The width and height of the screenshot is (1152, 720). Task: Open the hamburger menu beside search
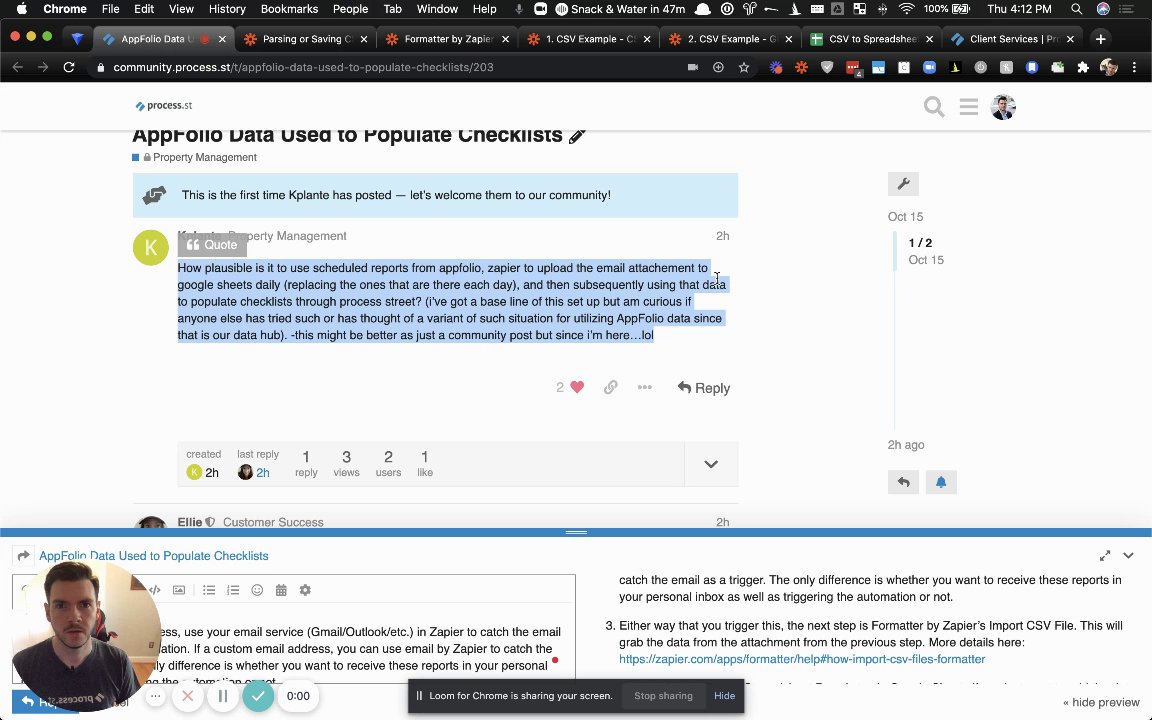[968, 107]
